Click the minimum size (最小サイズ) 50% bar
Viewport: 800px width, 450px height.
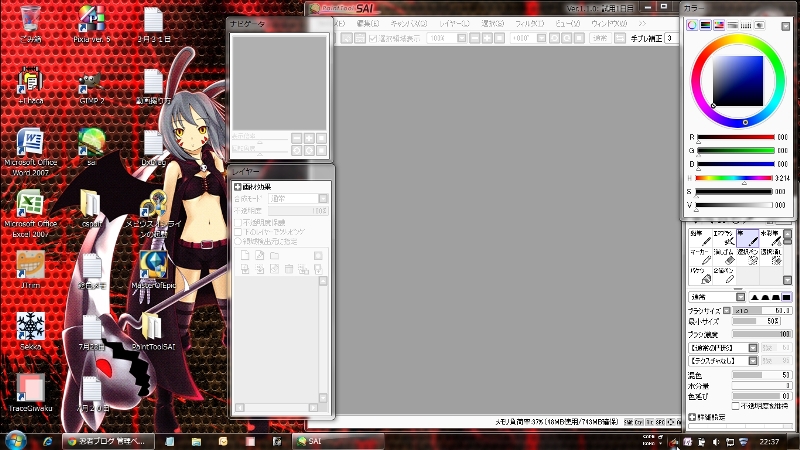pos(757,321)
